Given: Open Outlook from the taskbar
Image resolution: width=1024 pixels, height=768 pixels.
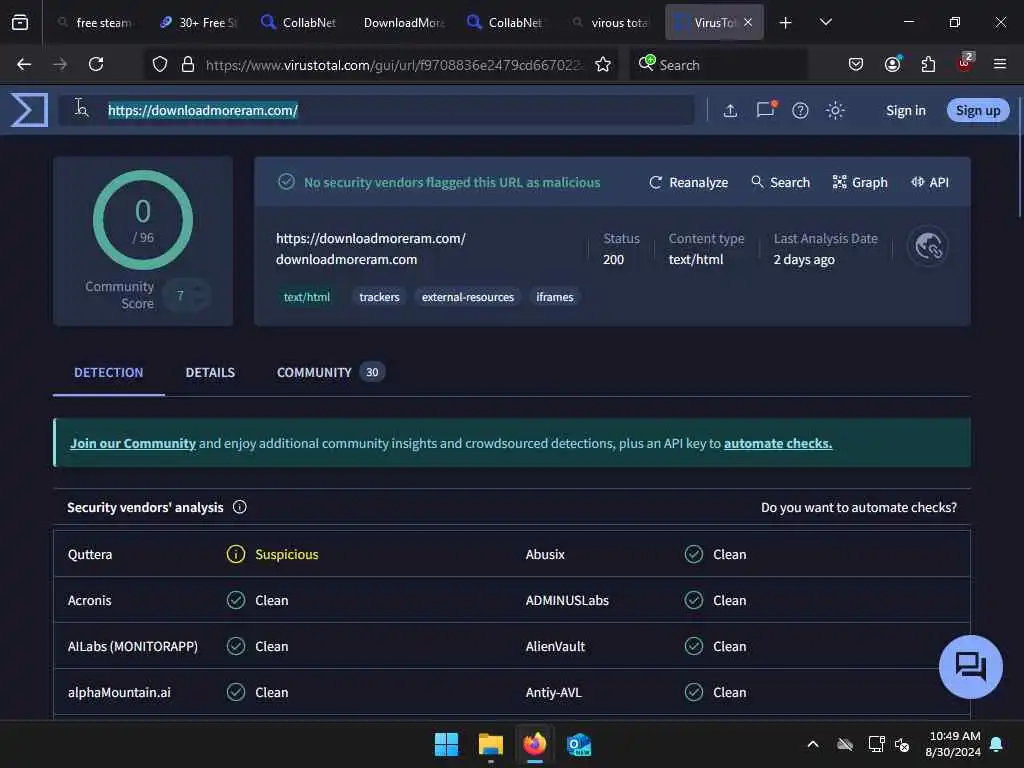Looking at the screenshot, I should [579, 744].
